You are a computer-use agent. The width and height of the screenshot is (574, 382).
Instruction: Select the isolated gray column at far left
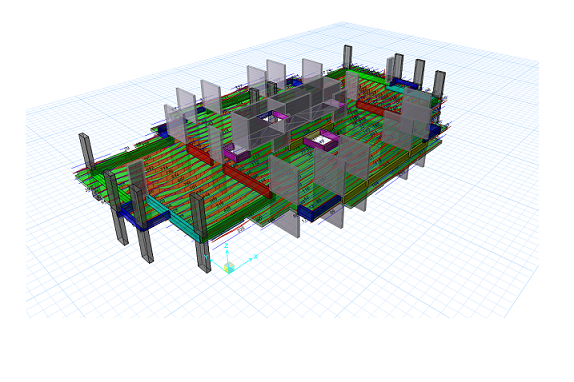click(86, 152)
